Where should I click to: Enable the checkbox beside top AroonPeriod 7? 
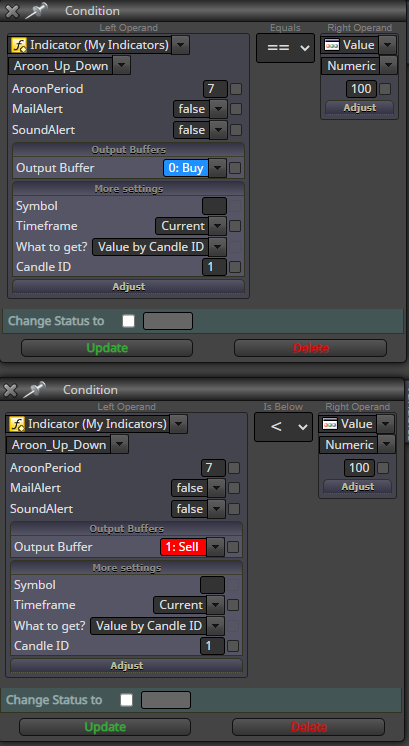[236, 89]
